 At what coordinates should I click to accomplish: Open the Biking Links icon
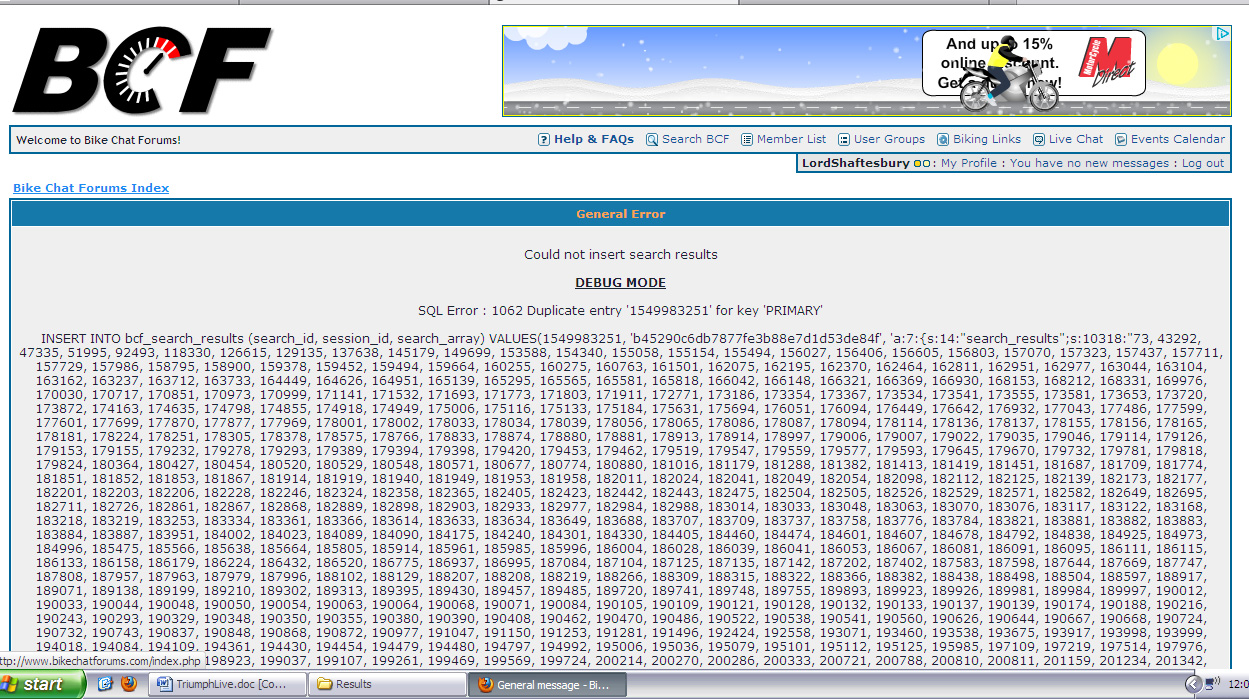tap(943, 139)
